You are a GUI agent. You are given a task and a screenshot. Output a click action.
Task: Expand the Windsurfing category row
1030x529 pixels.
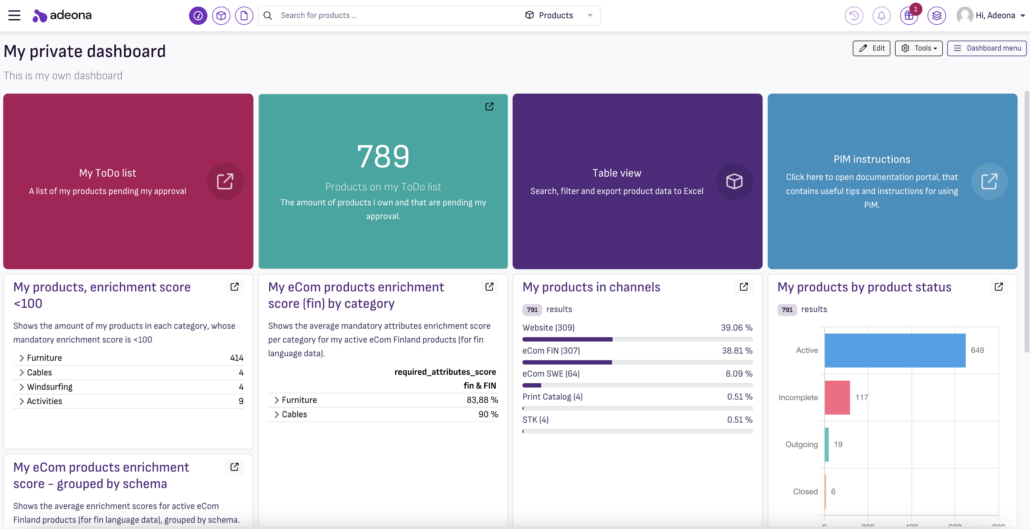coord(22,387)
